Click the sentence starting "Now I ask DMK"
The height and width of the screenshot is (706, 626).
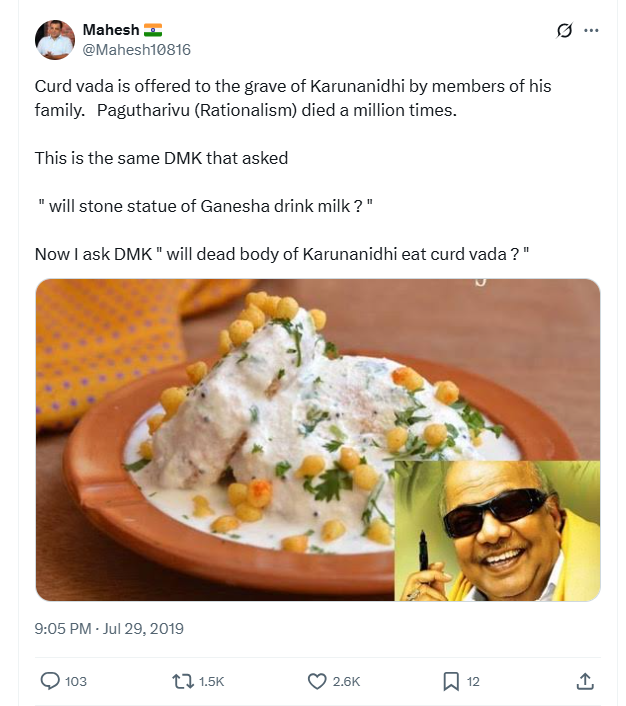[281, 254]
